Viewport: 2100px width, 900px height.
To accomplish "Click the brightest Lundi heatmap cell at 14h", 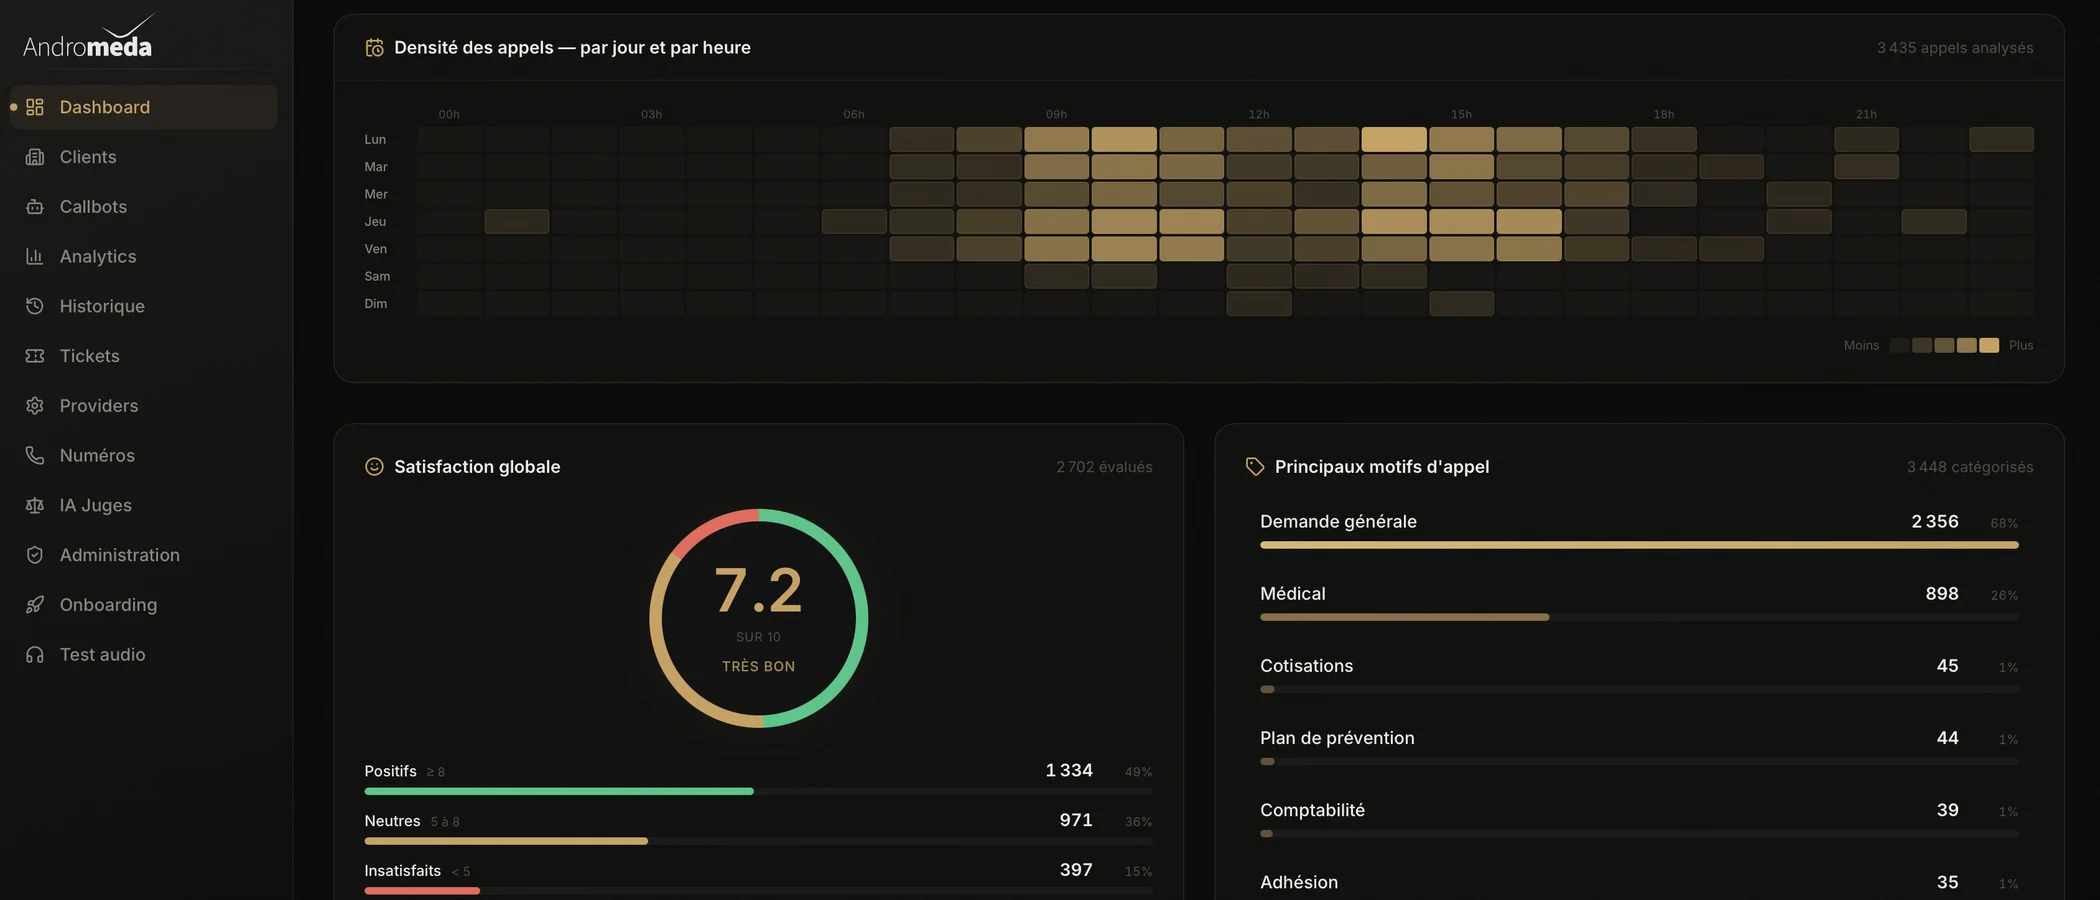I will (1394, 139).
